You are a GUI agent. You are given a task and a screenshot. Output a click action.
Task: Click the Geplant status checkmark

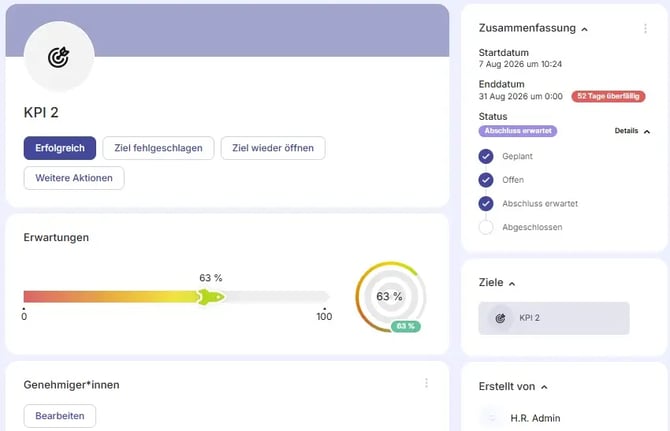[x=486, y=156]
